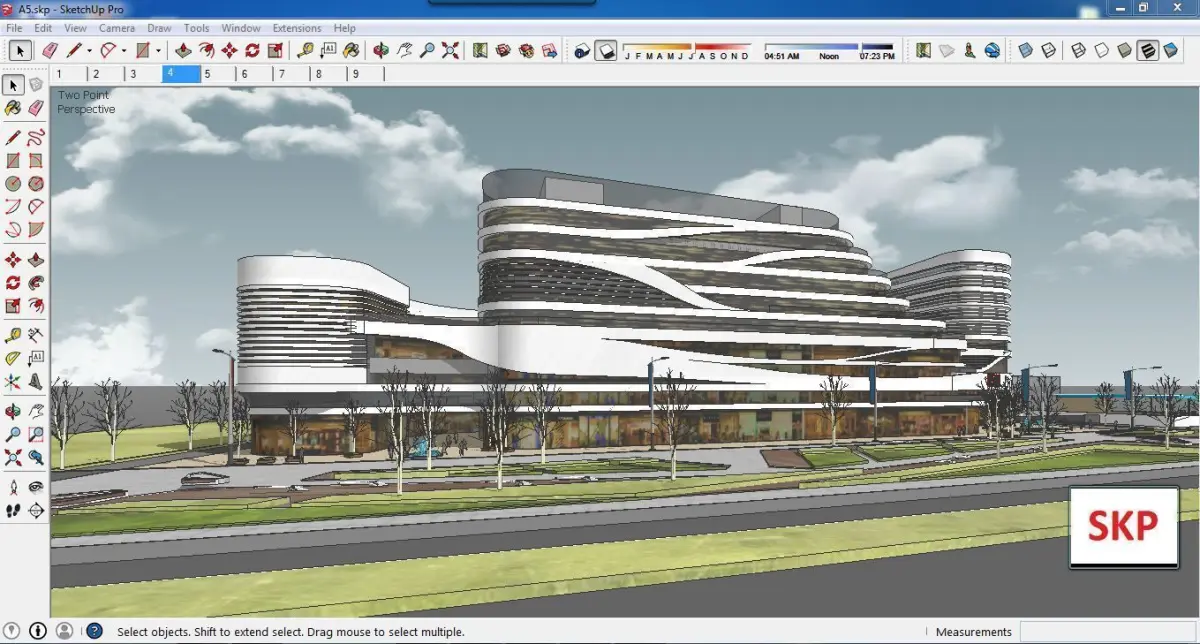The width and height of the screenshot is (1200, 644).
Task: Expand the pencil Line tool dropdown arrow
Action: coord(89,50)
